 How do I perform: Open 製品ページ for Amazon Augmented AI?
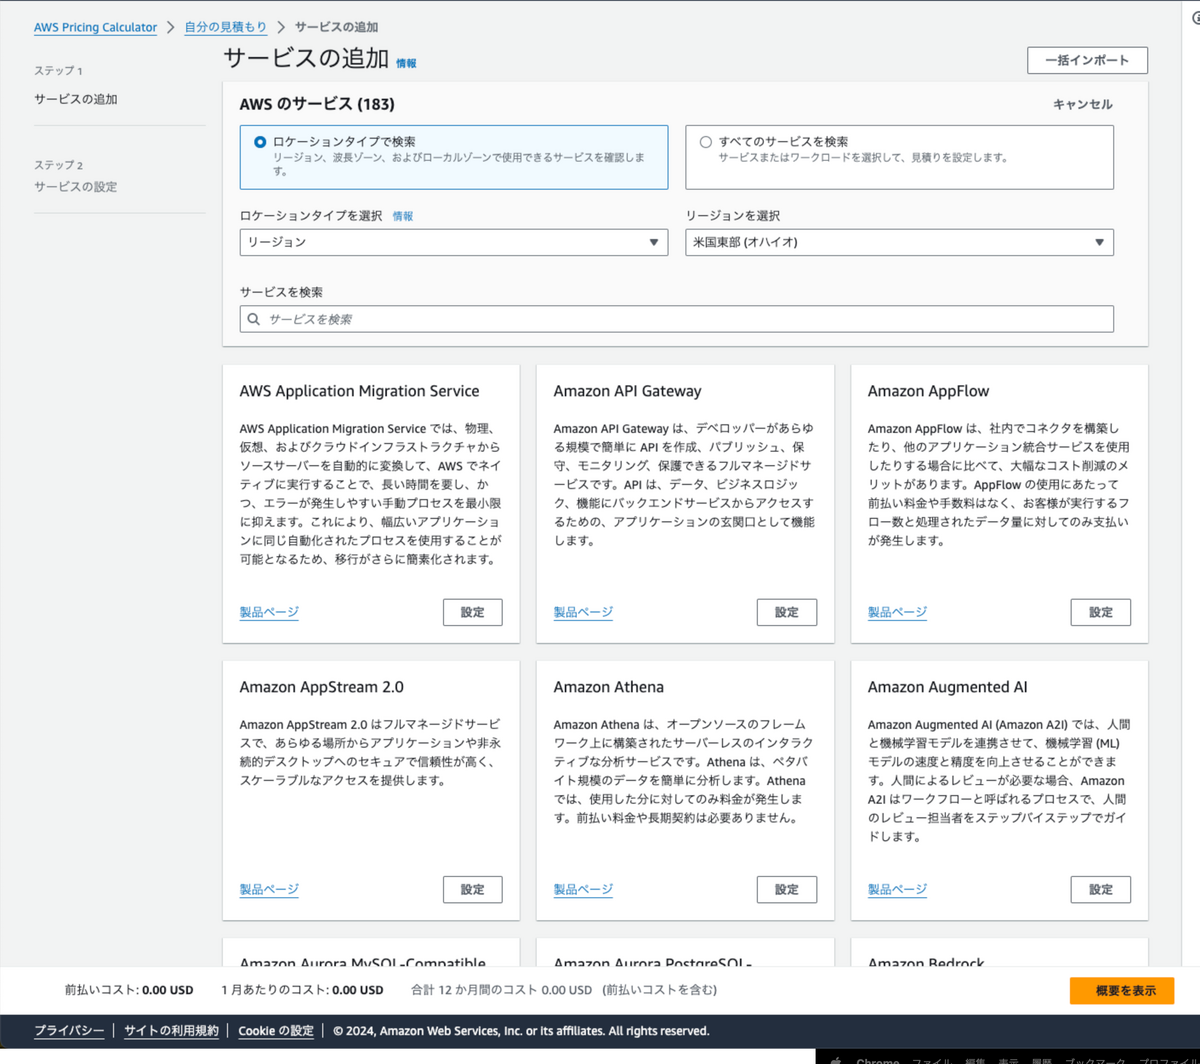pyautogui.click(x=897, y=889)
